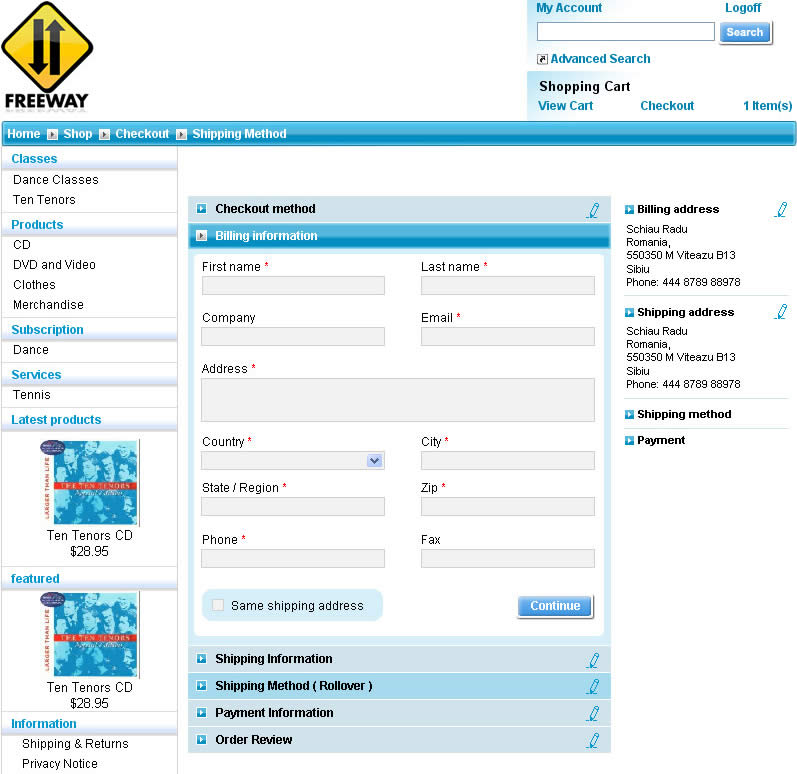Open the featured Ten Tenors CD thumbnail
The height and width of the screenshot is (774, 797).
click(89, 635)
